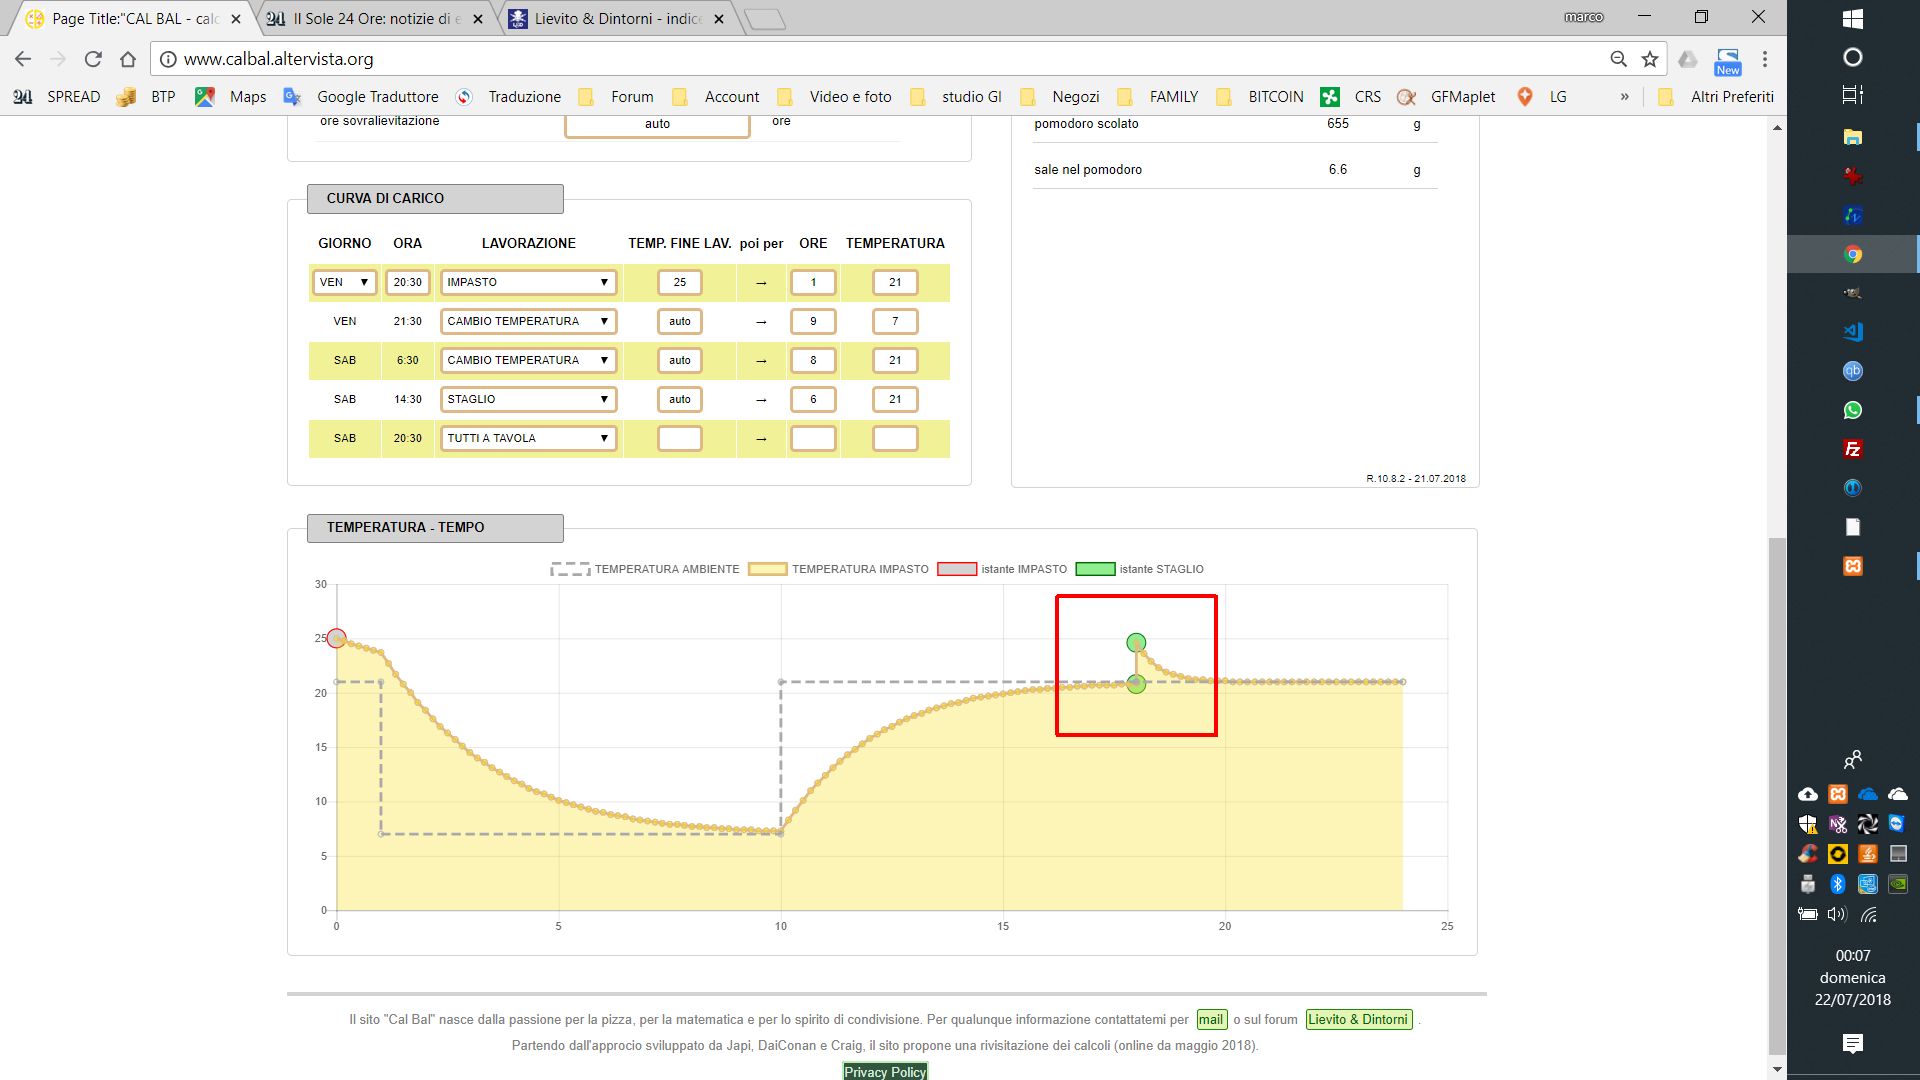Open the LG bookmark
The width and height of the screenshot is (1920, 1080).
pos(1541,97)
